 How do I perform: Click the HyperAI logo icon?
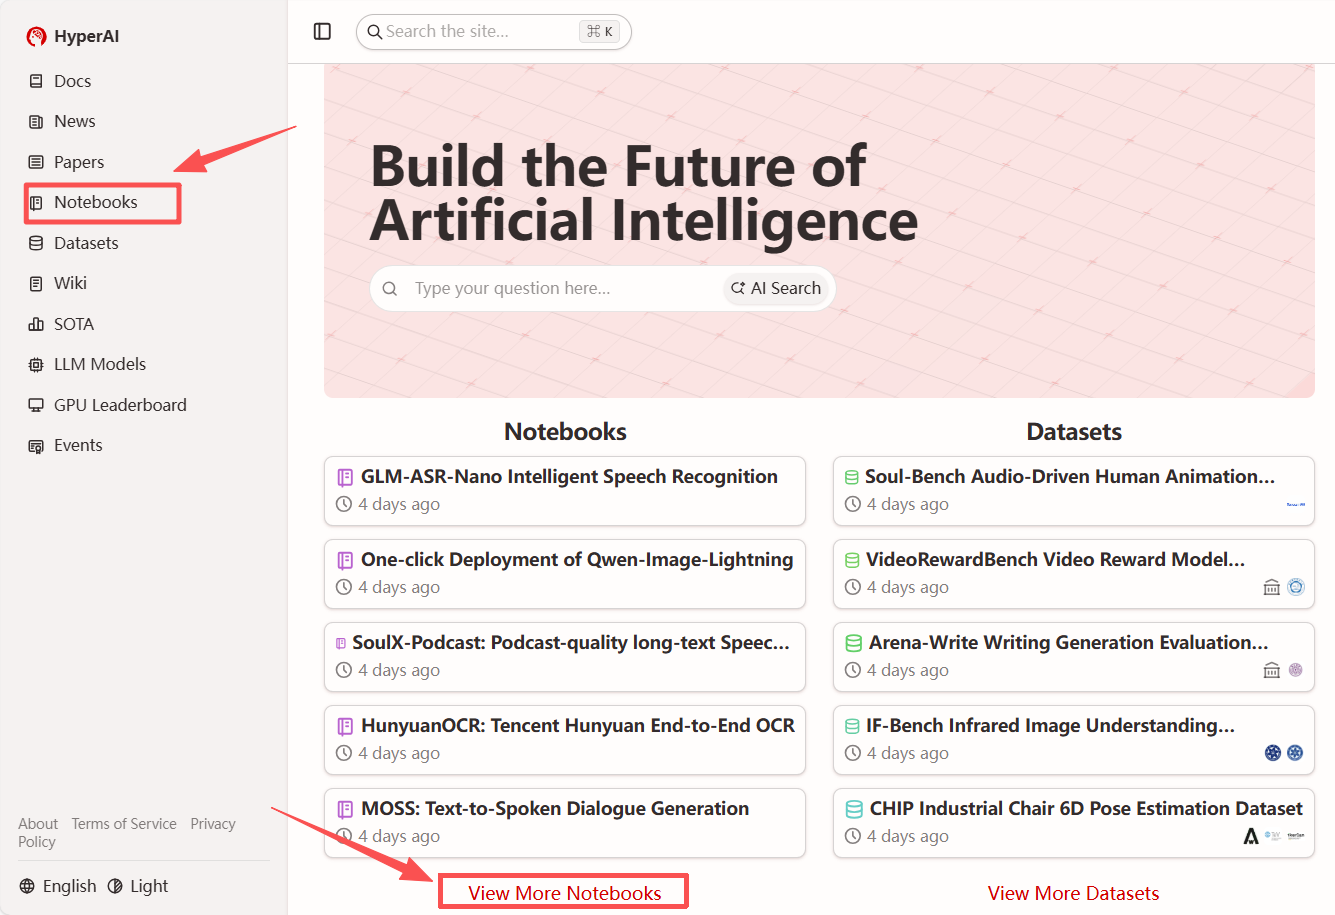(37, 37)
